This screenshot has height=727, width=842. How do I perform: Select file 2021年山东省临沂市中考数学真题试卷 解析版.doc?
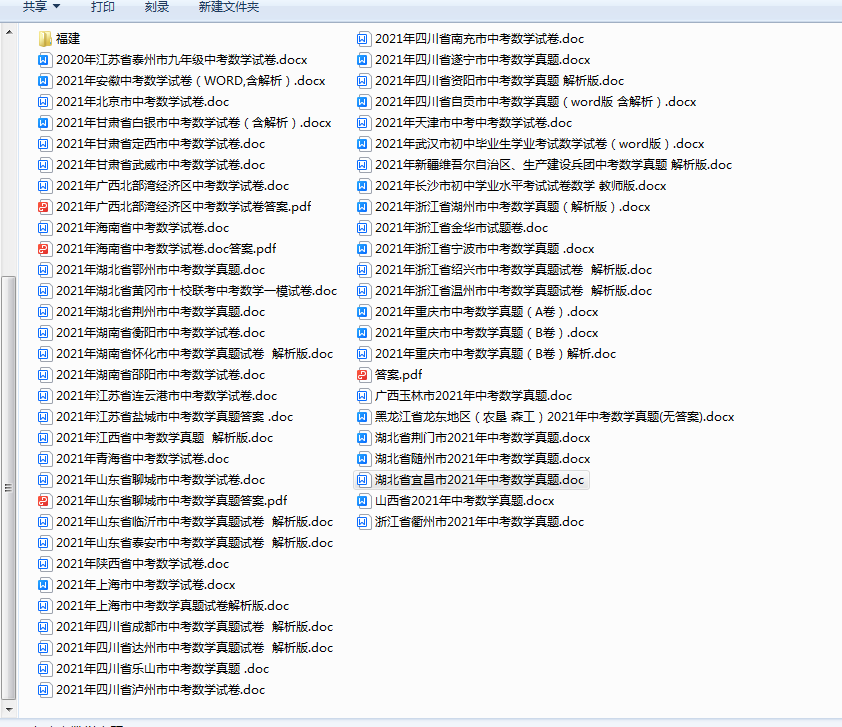(x=185, y=522)
